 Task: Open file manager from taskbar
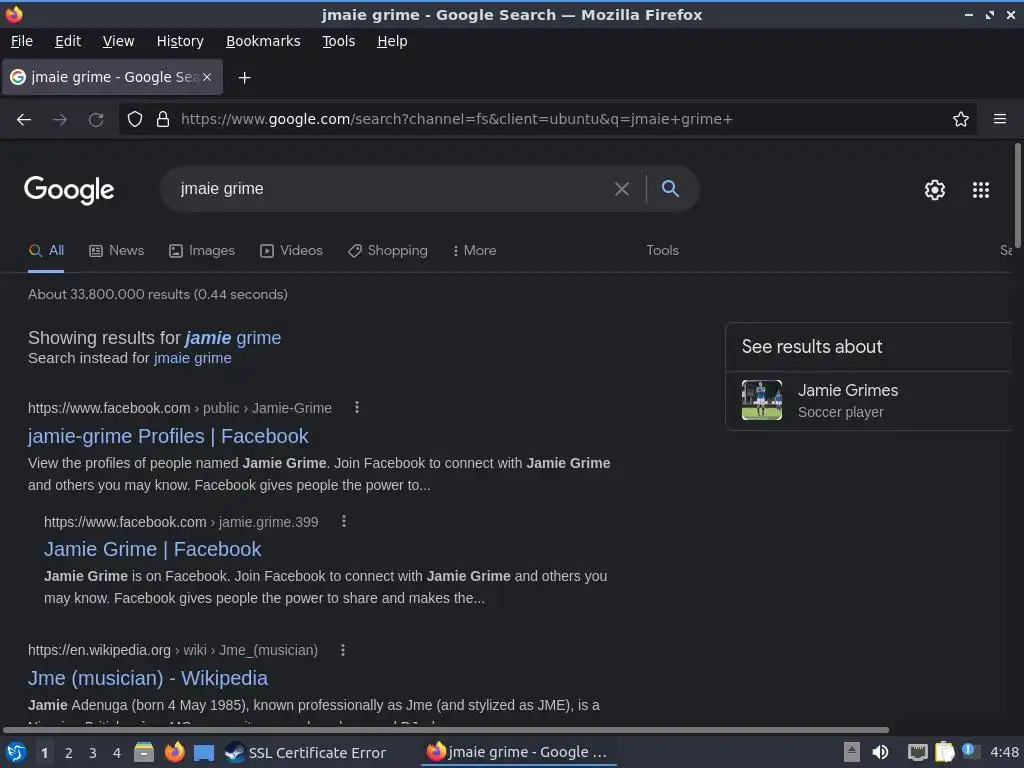[x=144, y=752]
